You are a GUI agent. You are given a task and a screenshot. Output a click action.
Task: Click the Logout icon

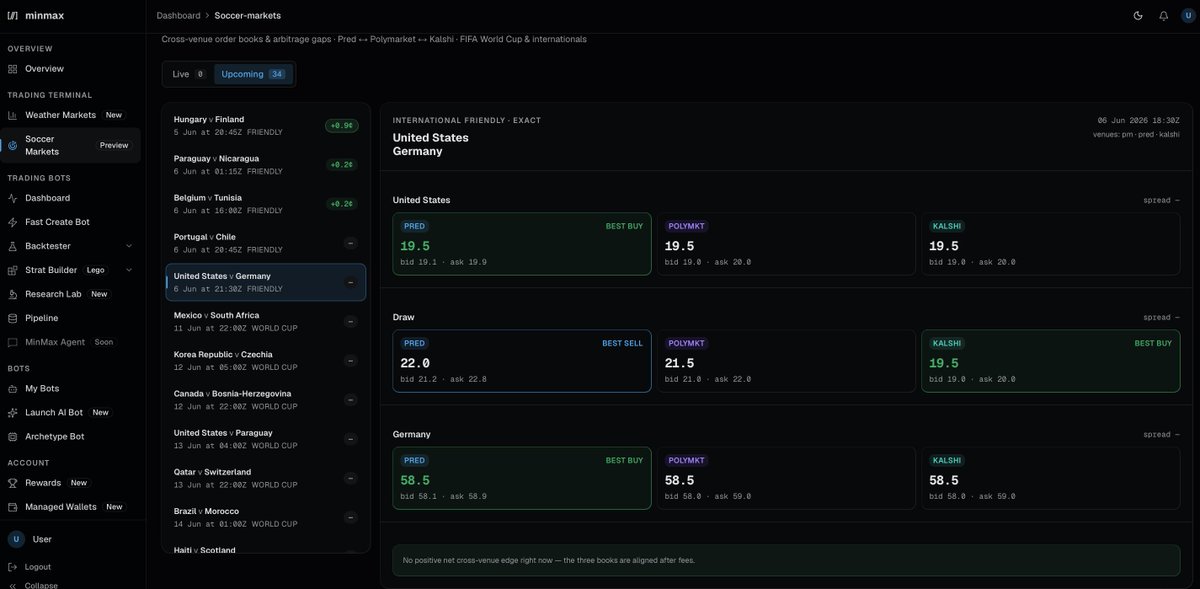point(13,567)
